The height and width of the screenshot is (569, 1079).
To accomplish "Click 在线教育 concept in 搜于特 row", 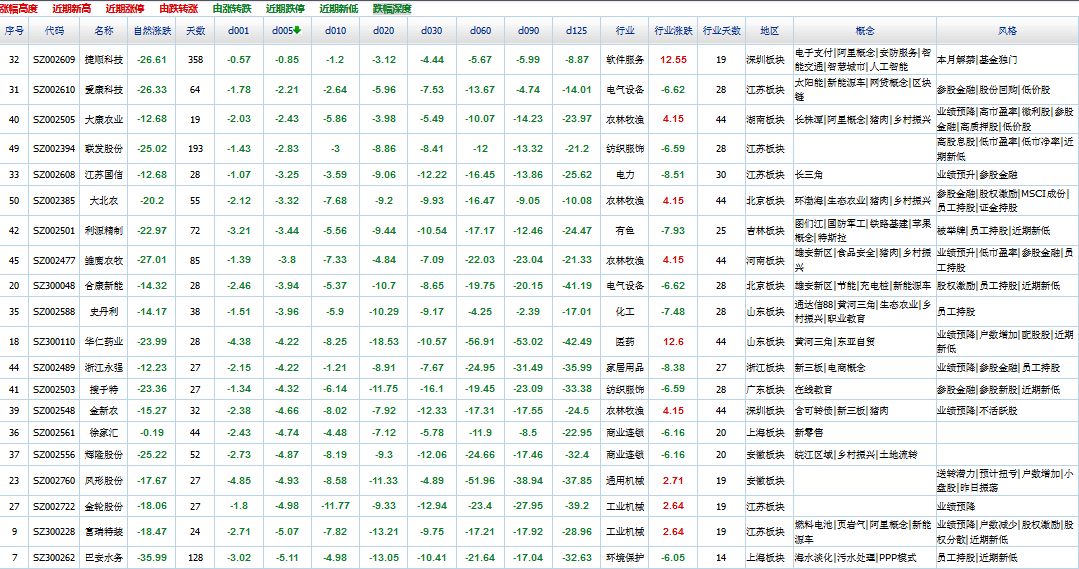I will pyautogui.click(x=813, y=389).
